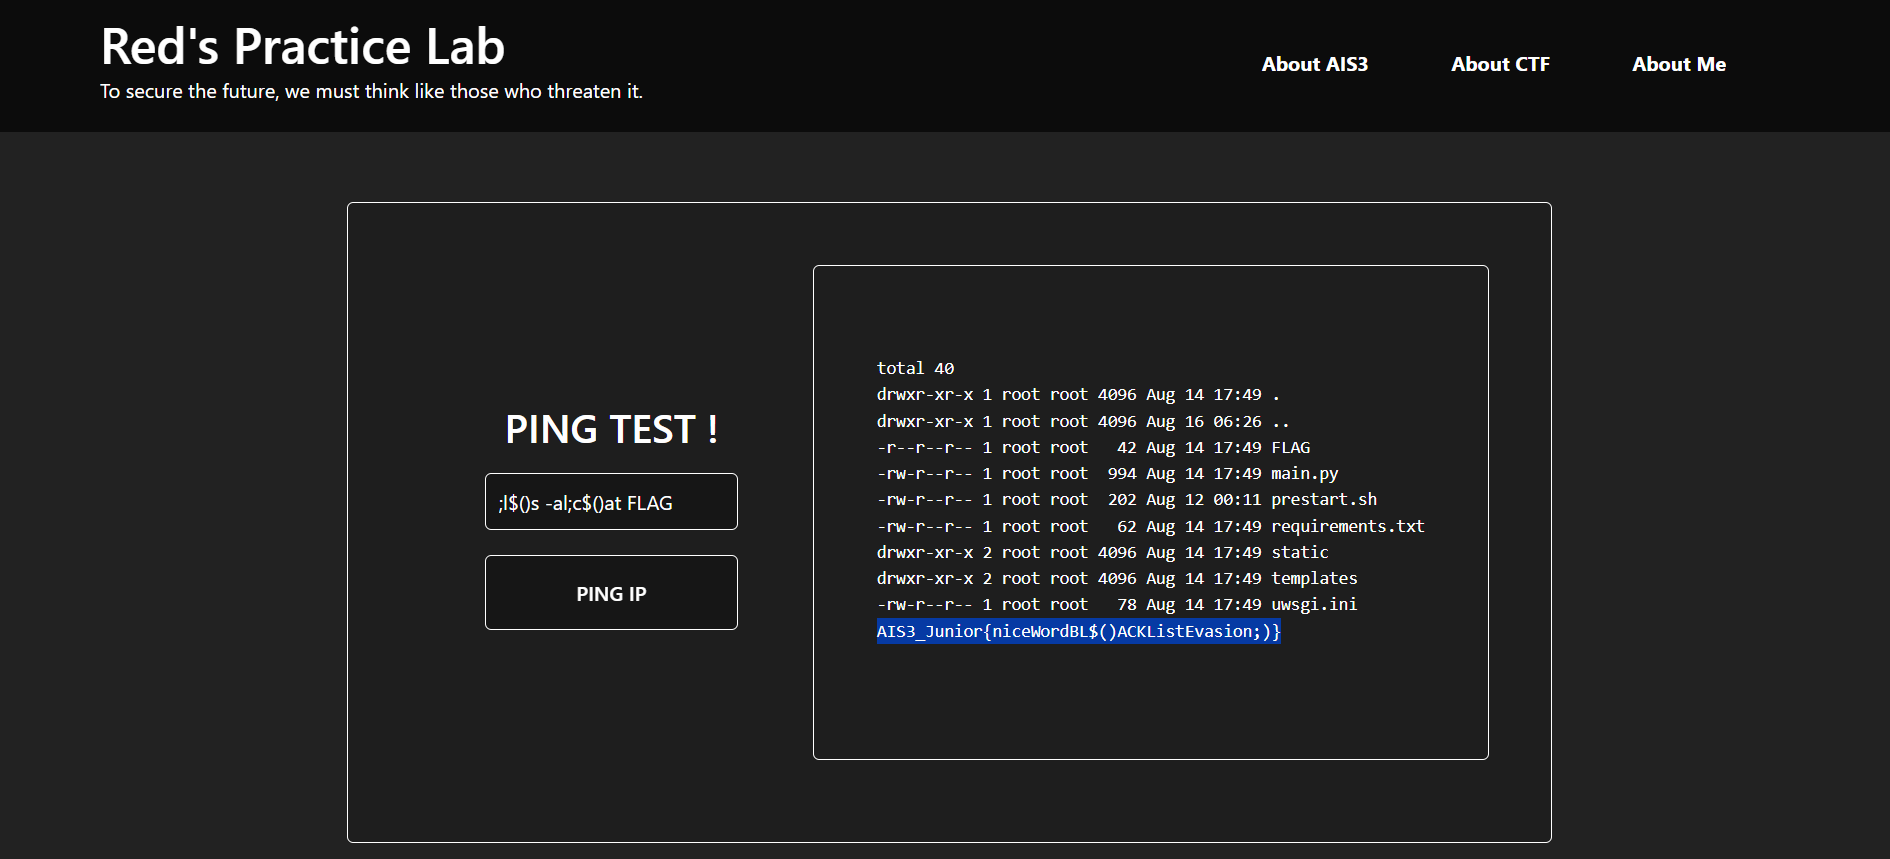Focus the IP address input field
Image resolution: width=1890 pixels, height=859 pixels.
tap(611, 502)
